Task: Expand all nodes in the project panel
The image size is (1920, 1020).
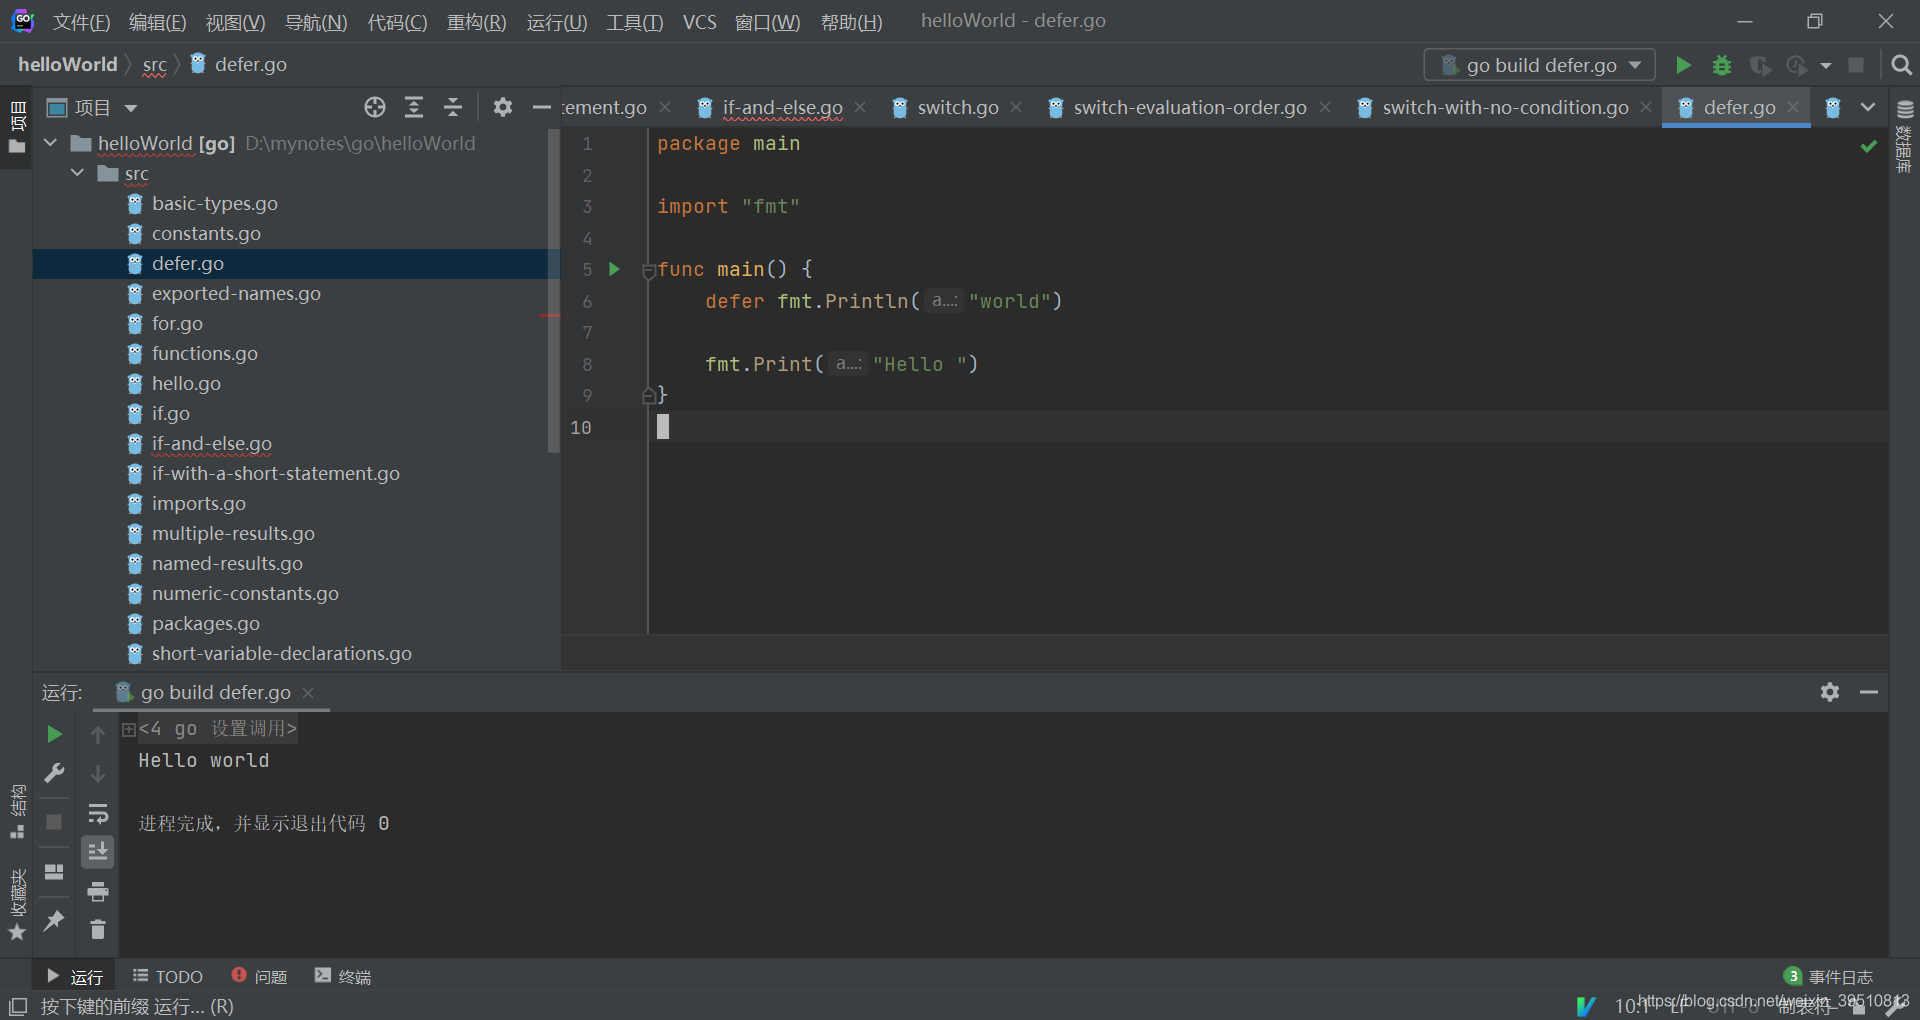Action: point(414,107)
